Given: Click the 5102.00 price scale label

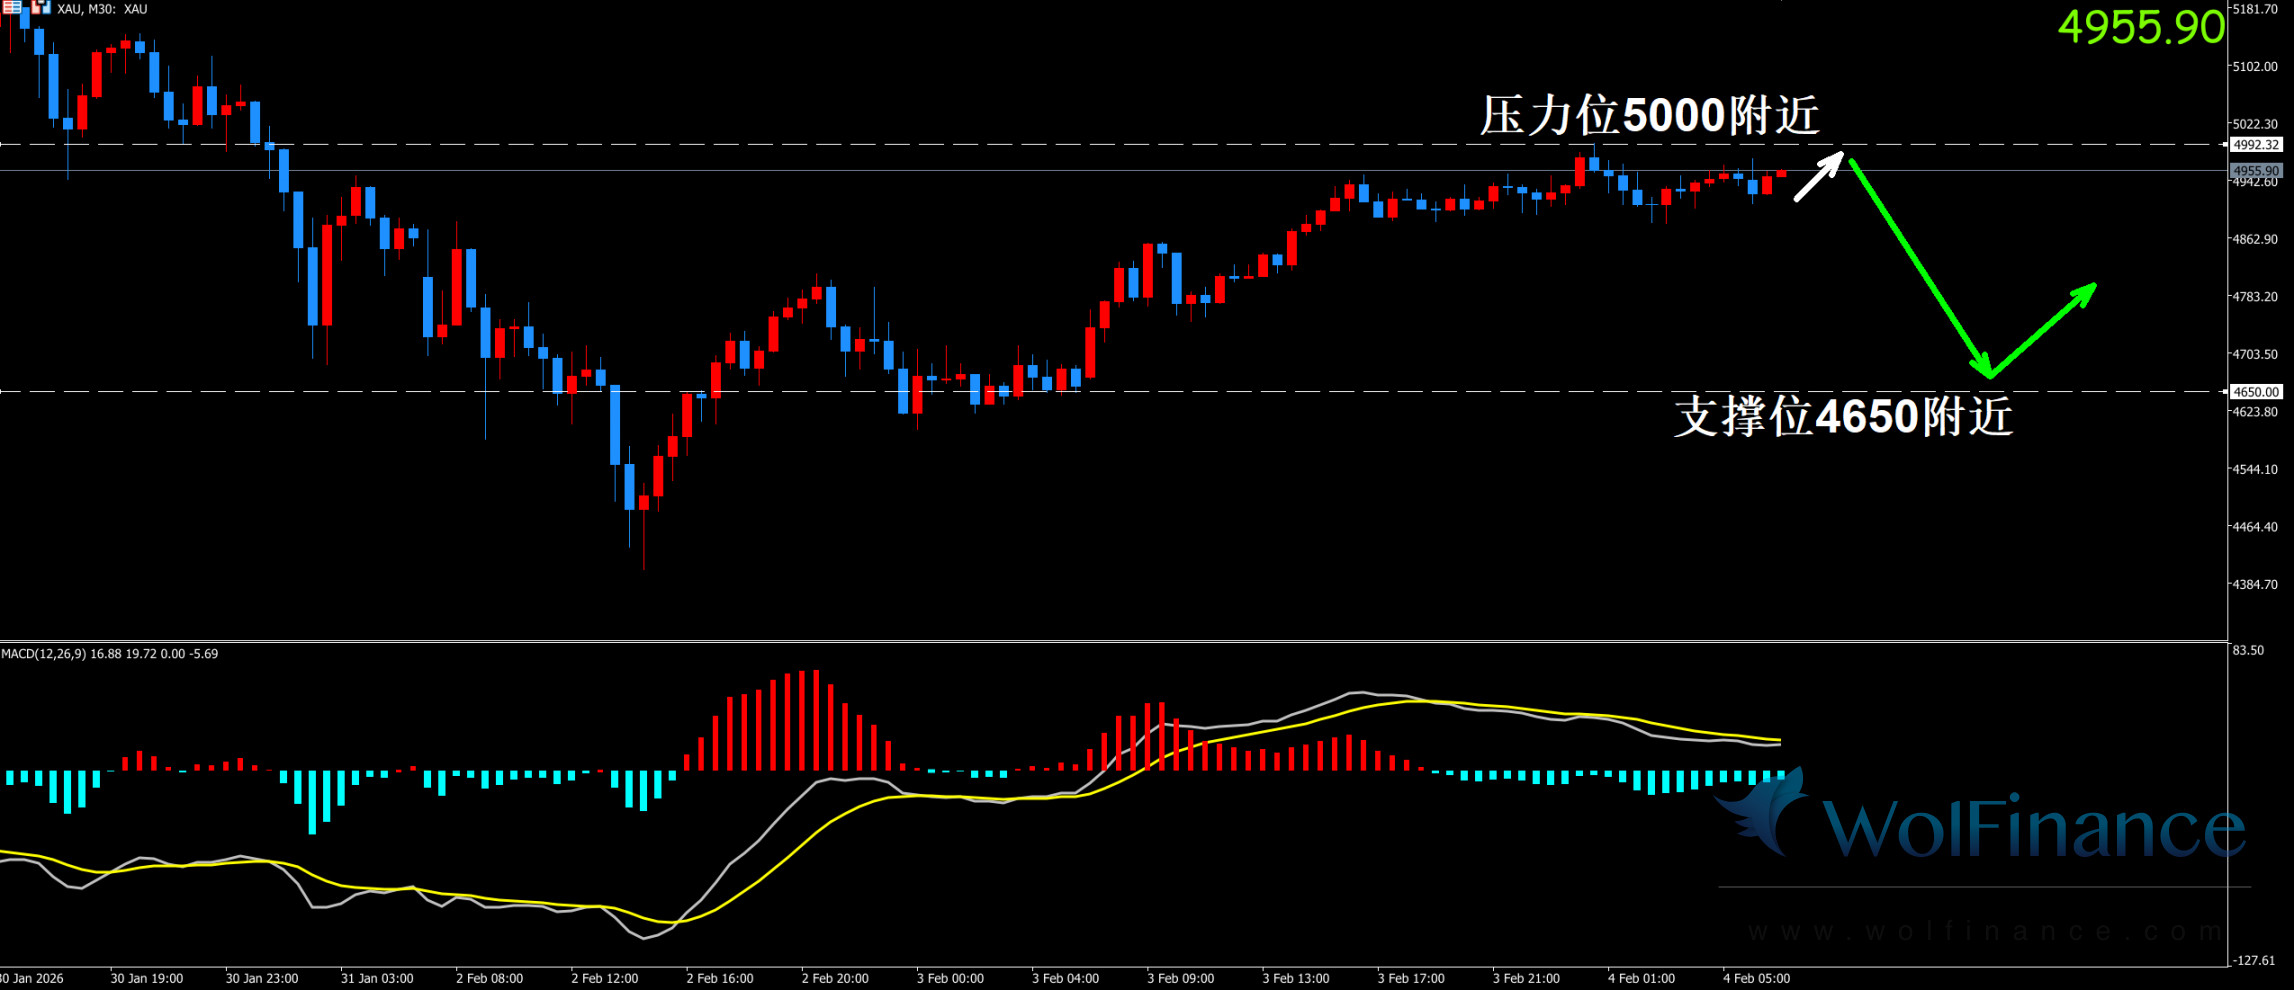Looking at the screenshot, I should click(x=2255, y=67).
